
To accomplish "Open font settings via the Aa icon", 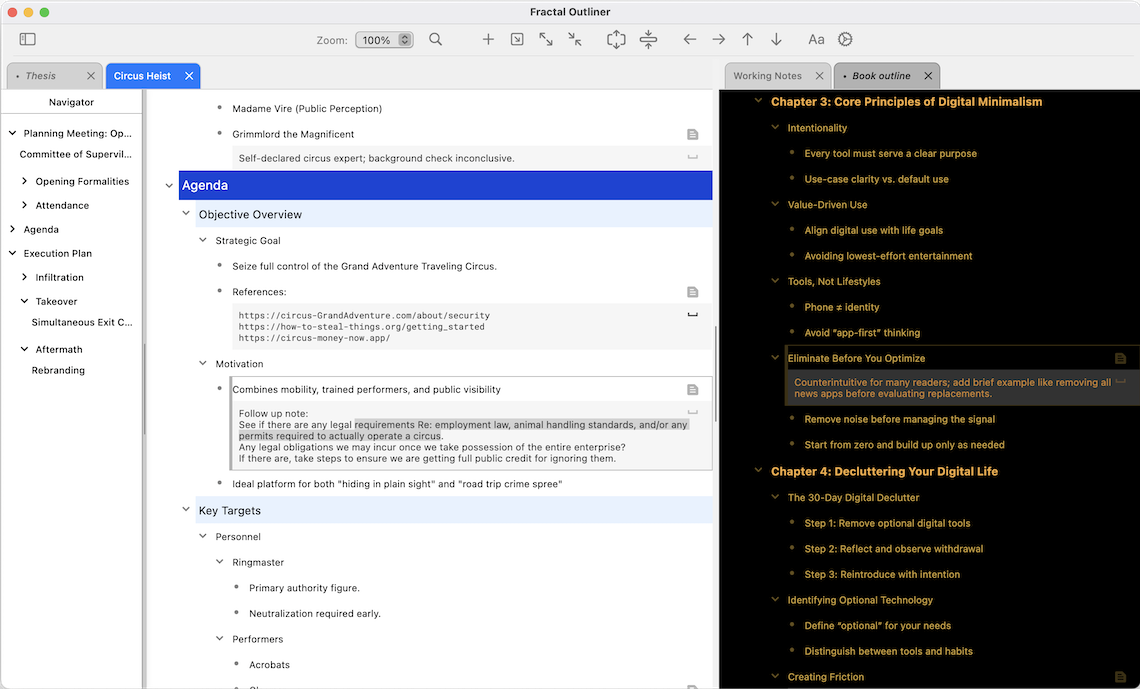I will 816,39.
